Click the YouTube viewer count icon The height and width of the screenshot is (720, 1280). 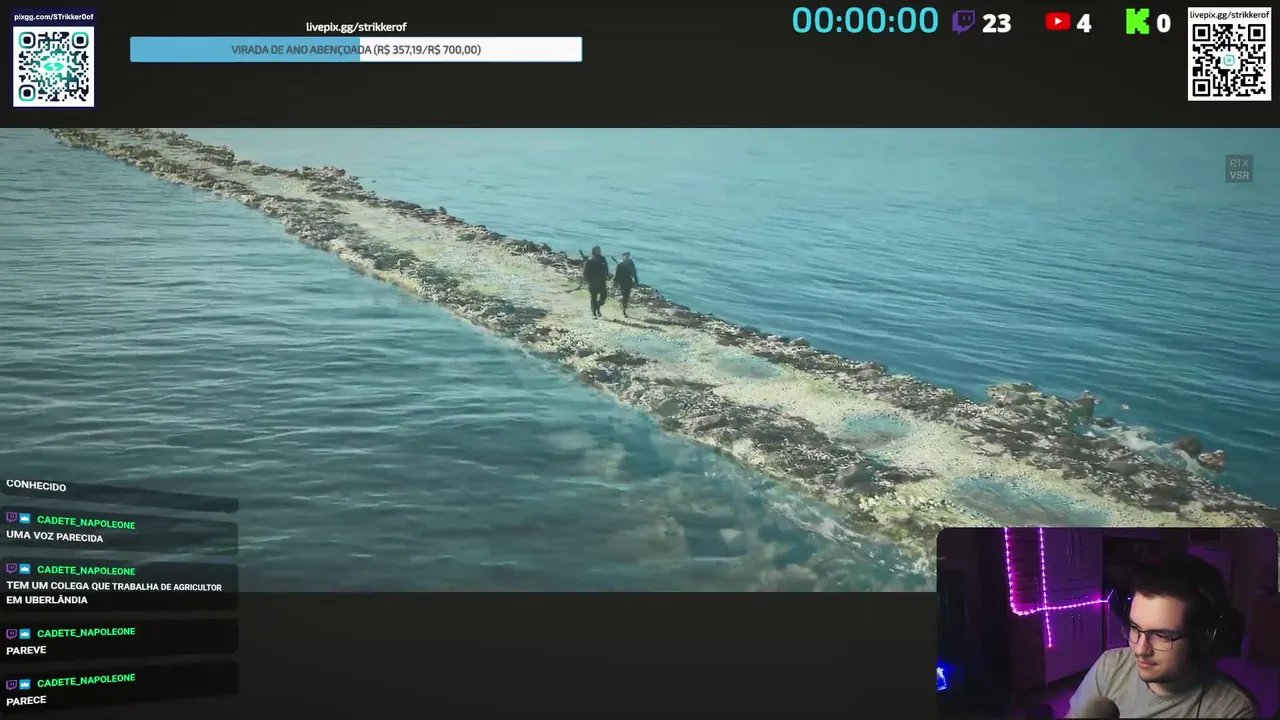(x=1057, y=22)
